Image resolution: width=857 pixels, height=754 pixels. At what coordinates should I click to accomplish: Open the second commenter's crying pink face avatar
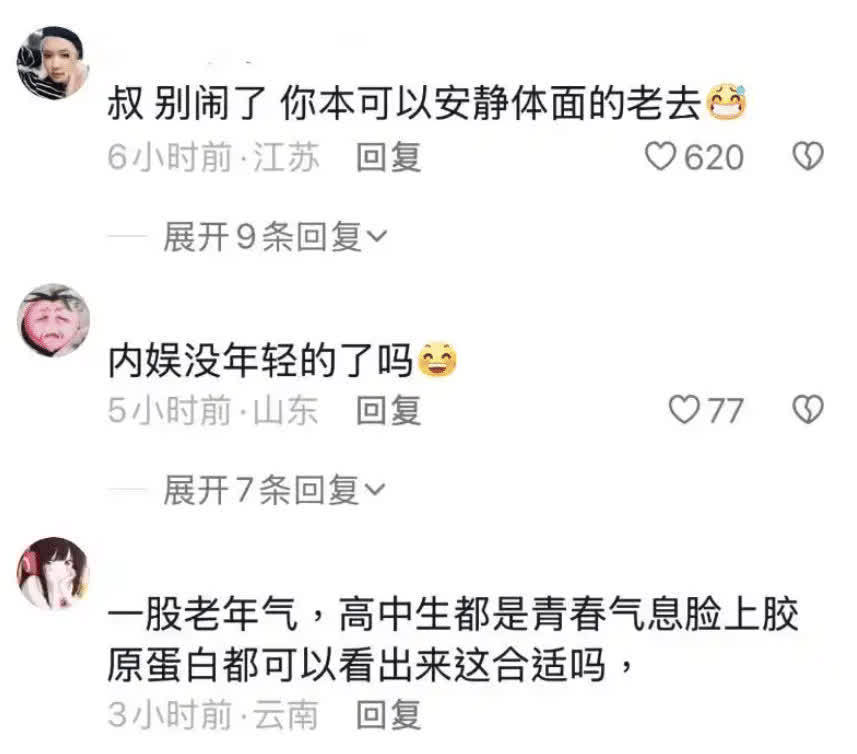(53, 320)
